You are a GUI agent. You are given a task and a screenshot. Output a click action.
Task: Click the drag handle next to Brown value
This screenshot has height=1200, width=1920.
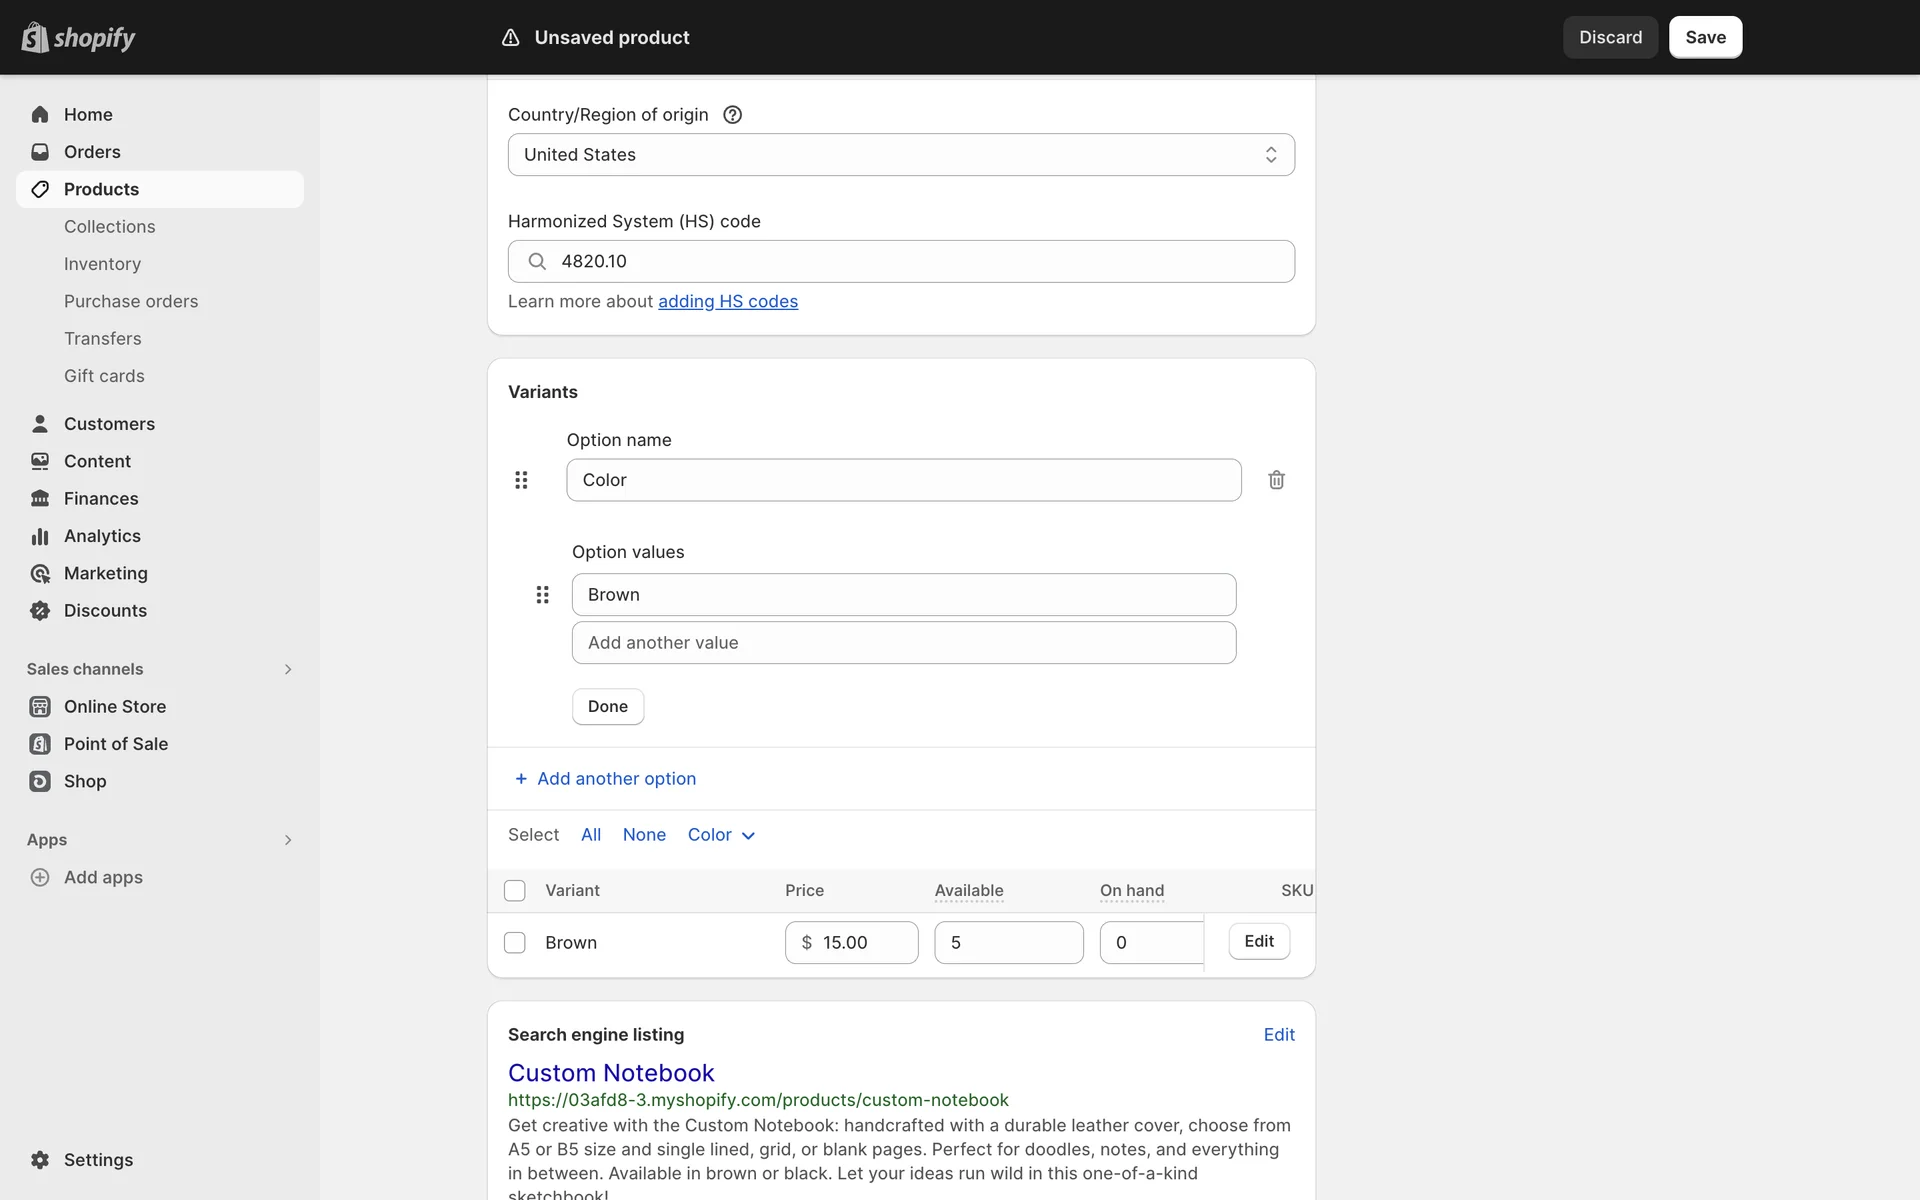coord(542,595)
